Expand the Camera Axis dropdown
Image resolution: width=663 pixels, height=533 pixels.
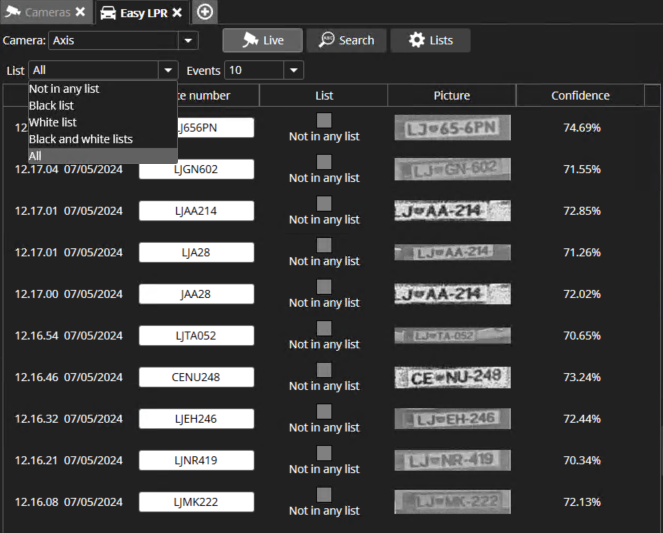pyautogui.click(x=187, y=41)
